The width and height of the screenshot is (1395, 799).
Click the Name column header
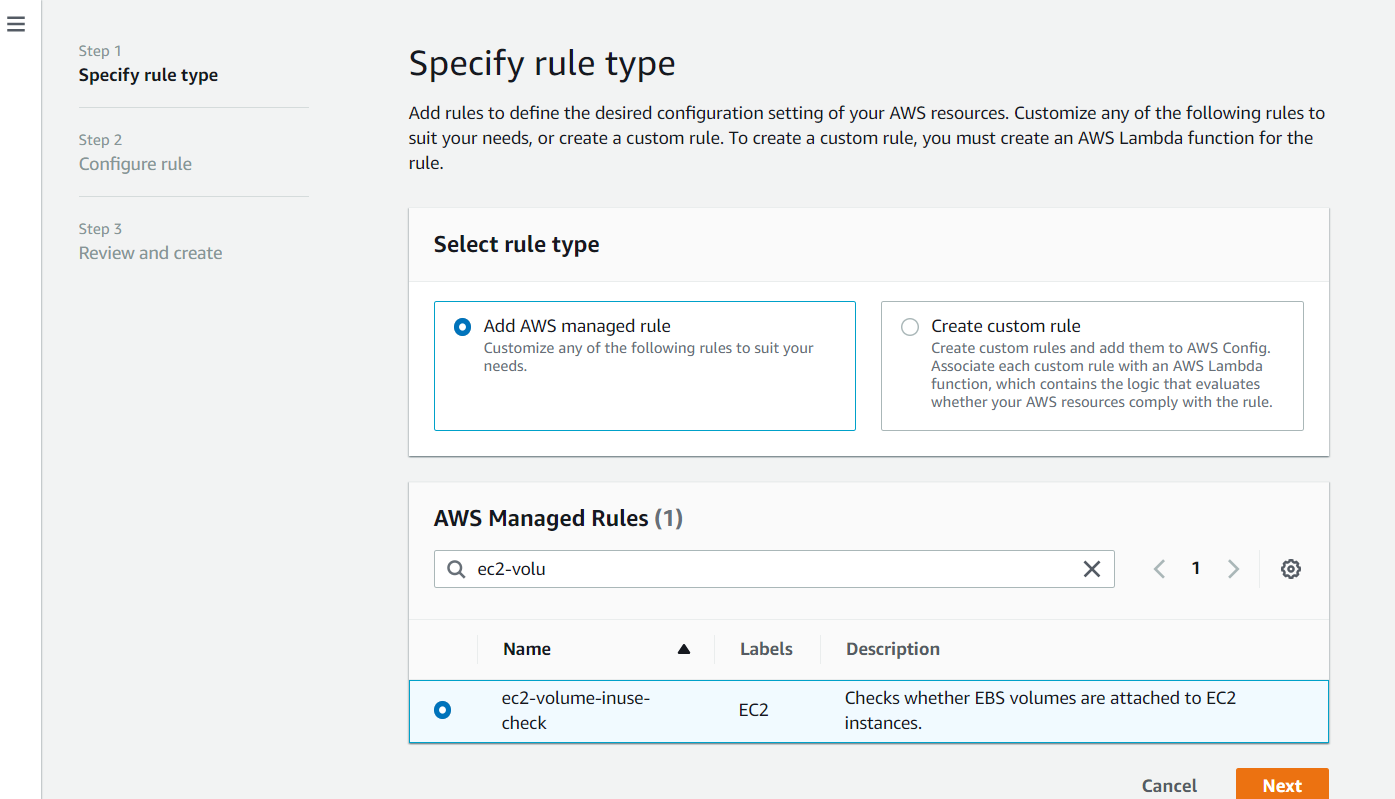tap(527, 649)
